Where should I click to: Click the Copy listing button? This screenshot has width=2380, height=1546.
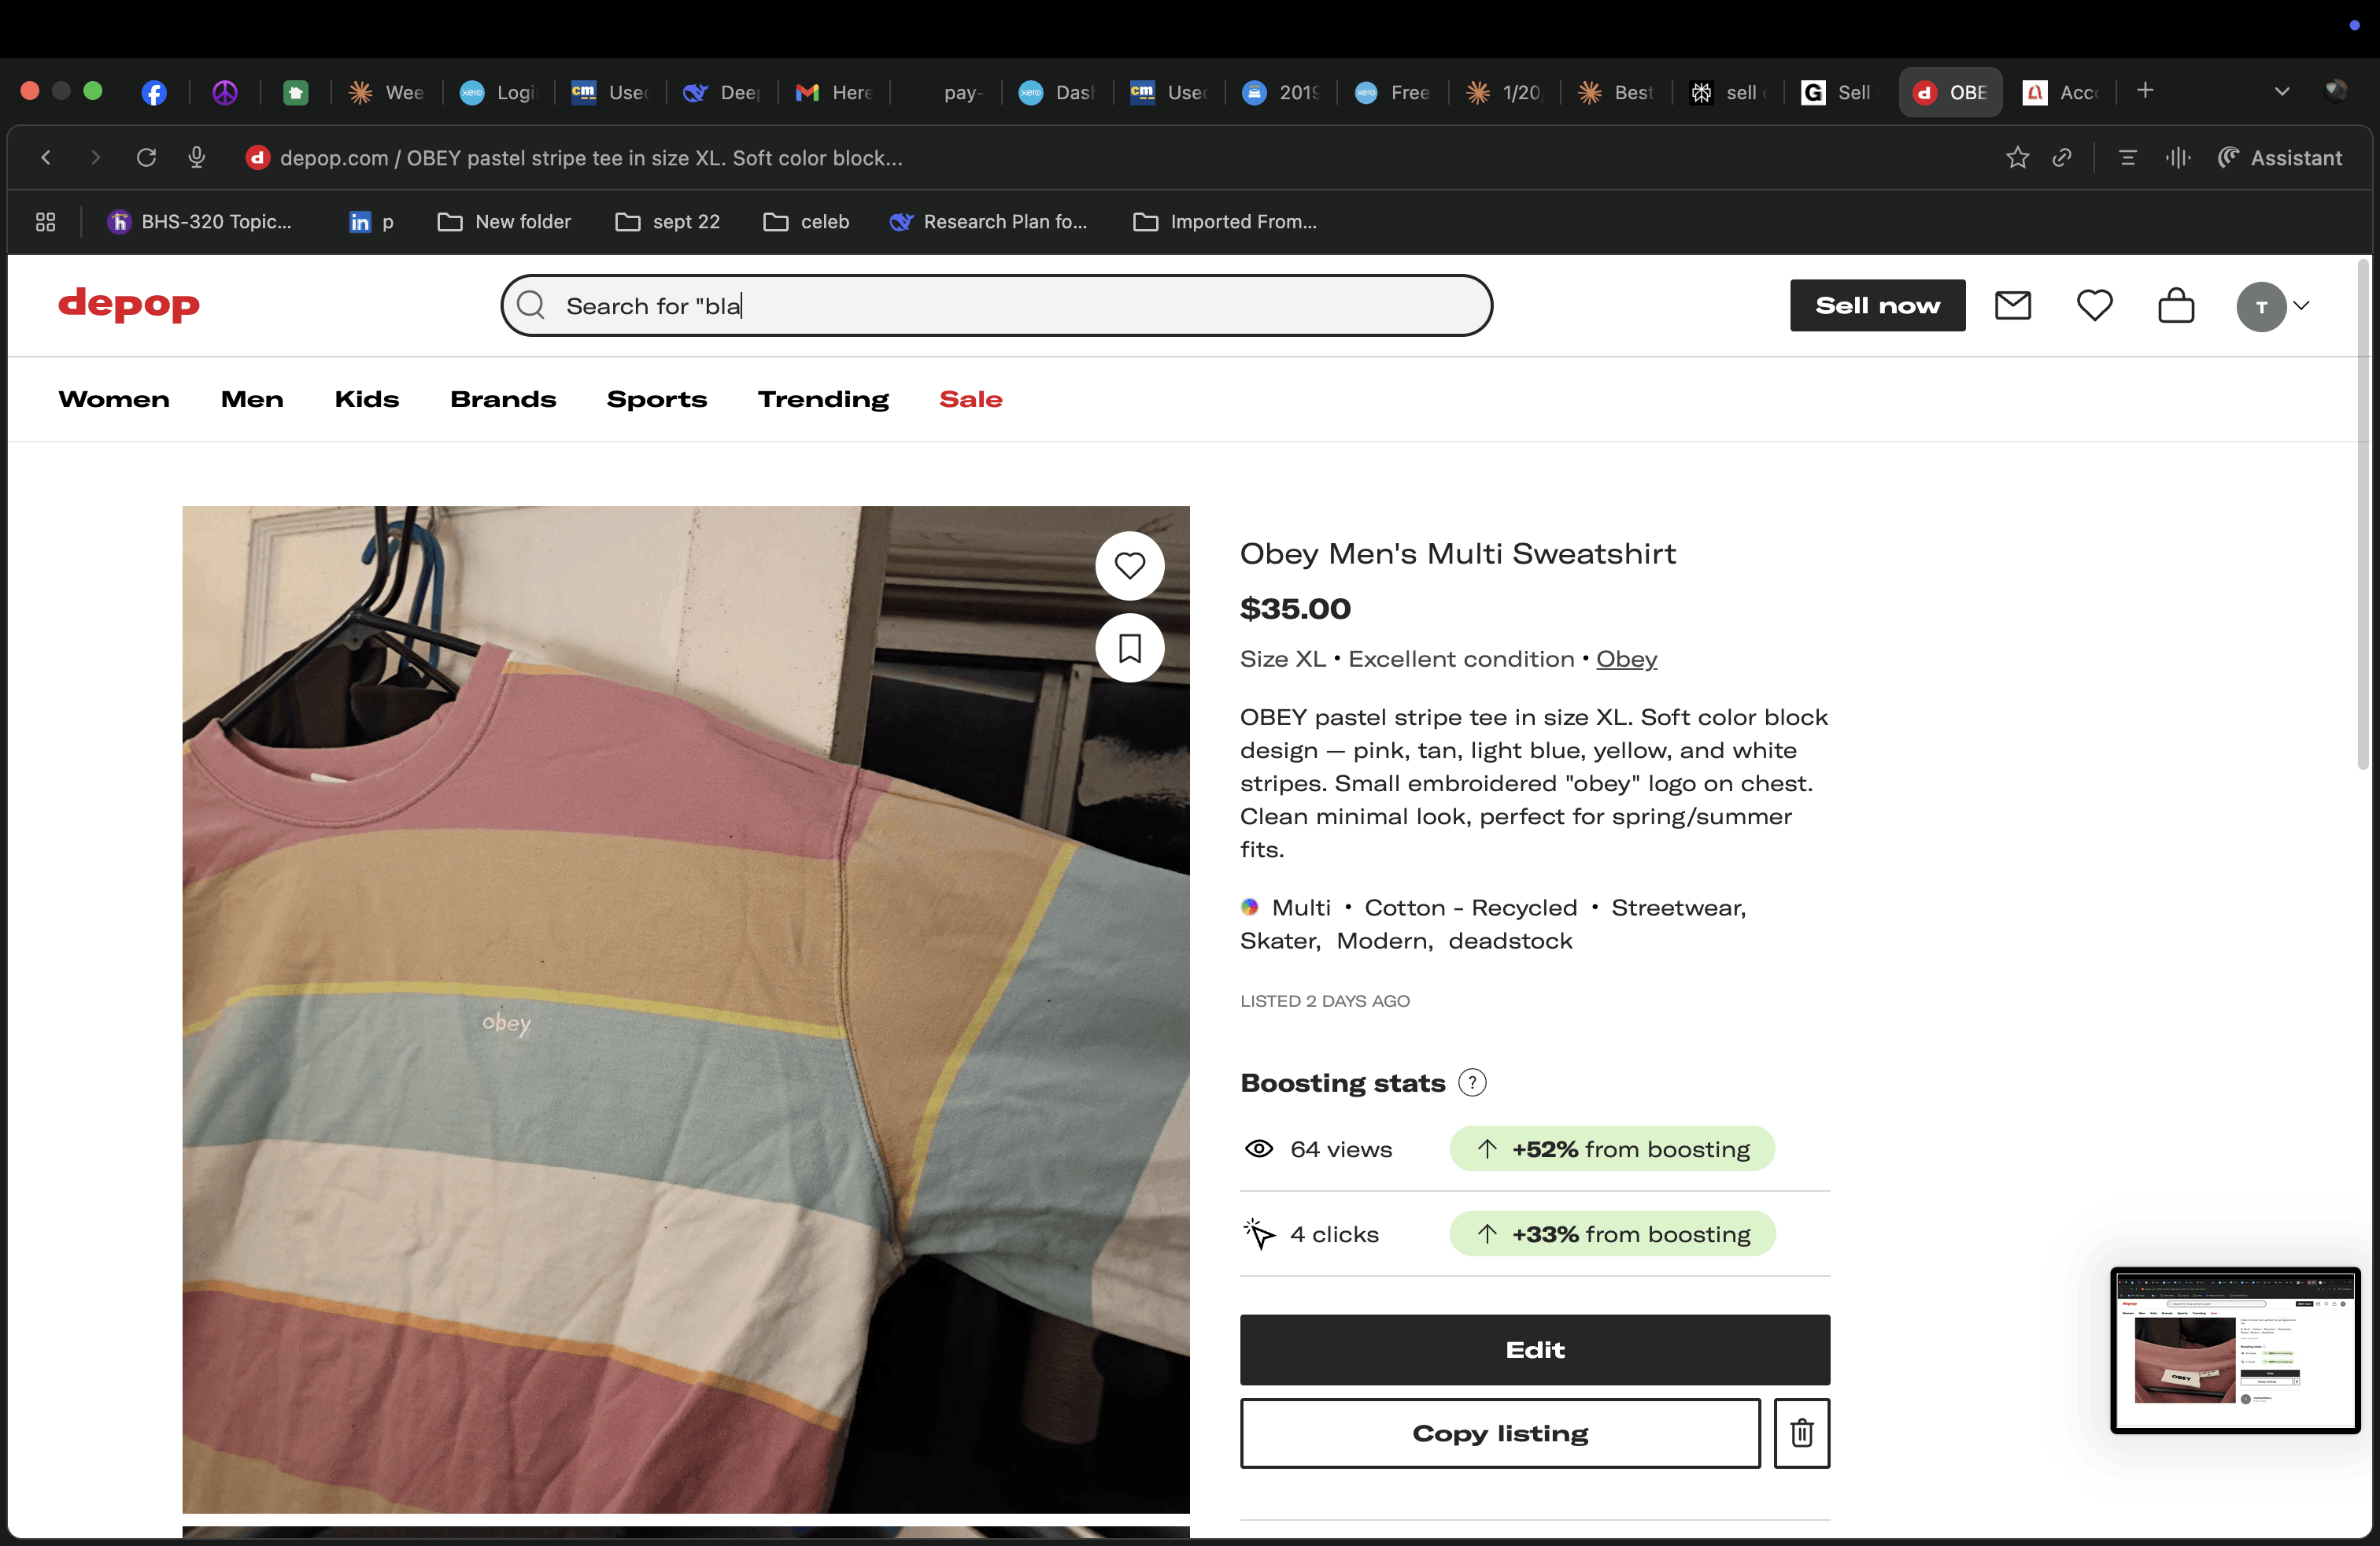tap(1500, 1433)
